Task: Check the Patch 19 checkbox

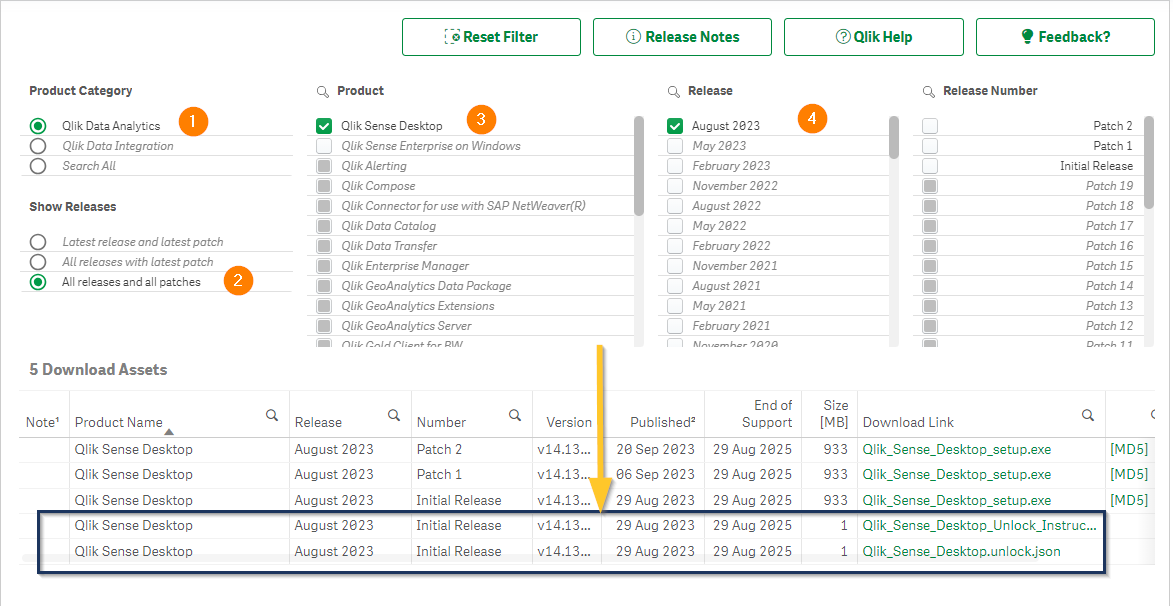Action: click(930, 186)
